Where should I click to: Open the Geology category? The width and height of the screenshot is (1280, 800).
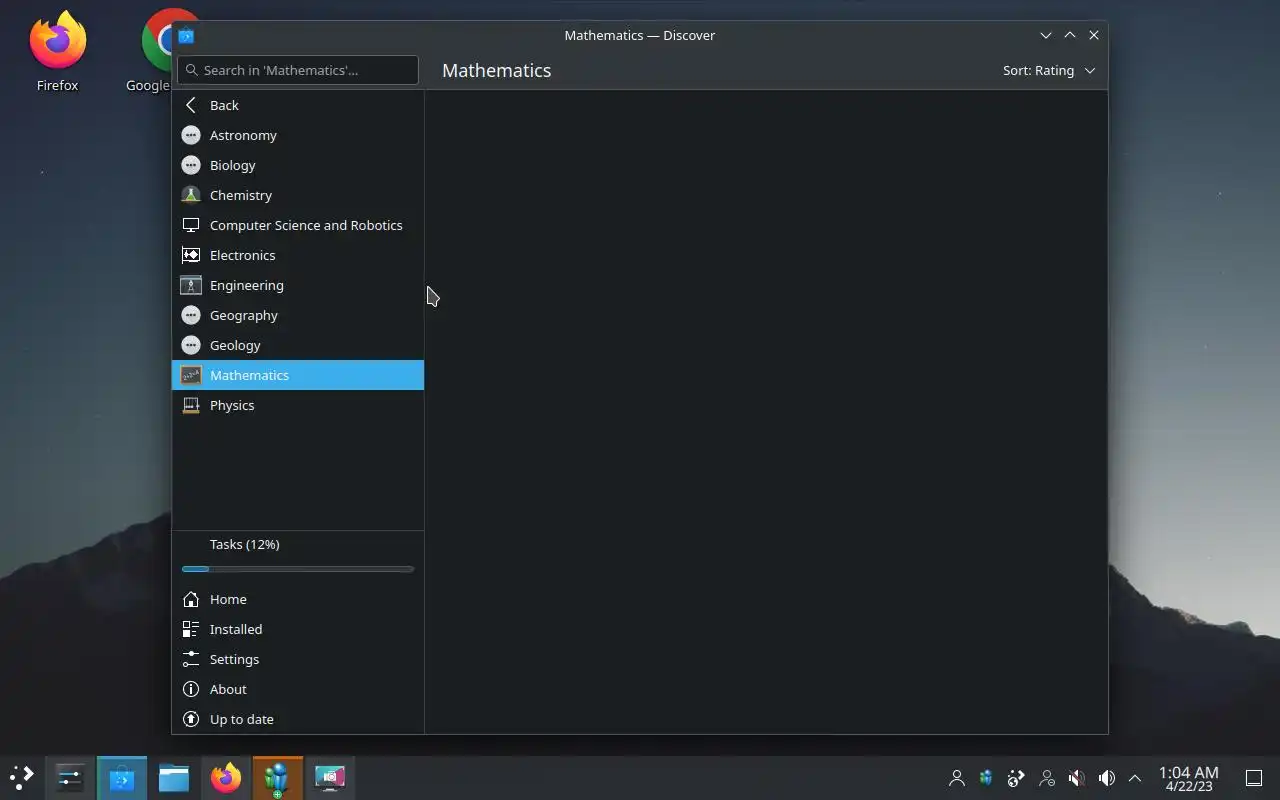click(298, 345)
